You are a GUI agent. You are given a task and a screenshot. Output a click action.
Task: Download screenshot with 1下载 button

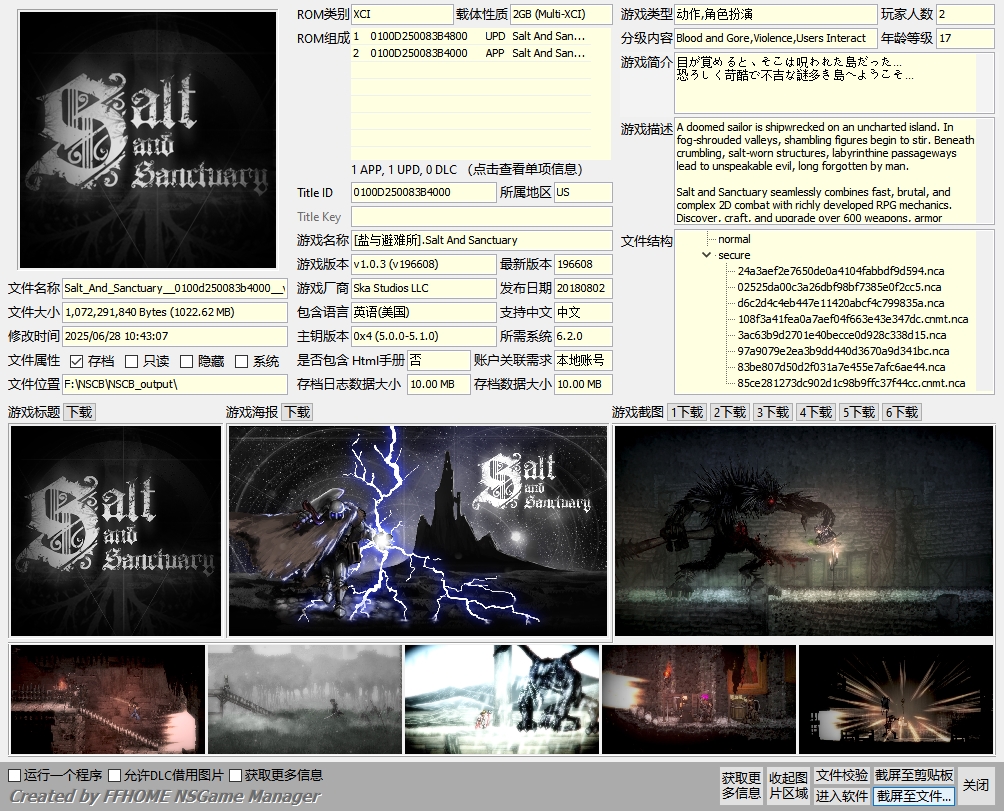687,412
